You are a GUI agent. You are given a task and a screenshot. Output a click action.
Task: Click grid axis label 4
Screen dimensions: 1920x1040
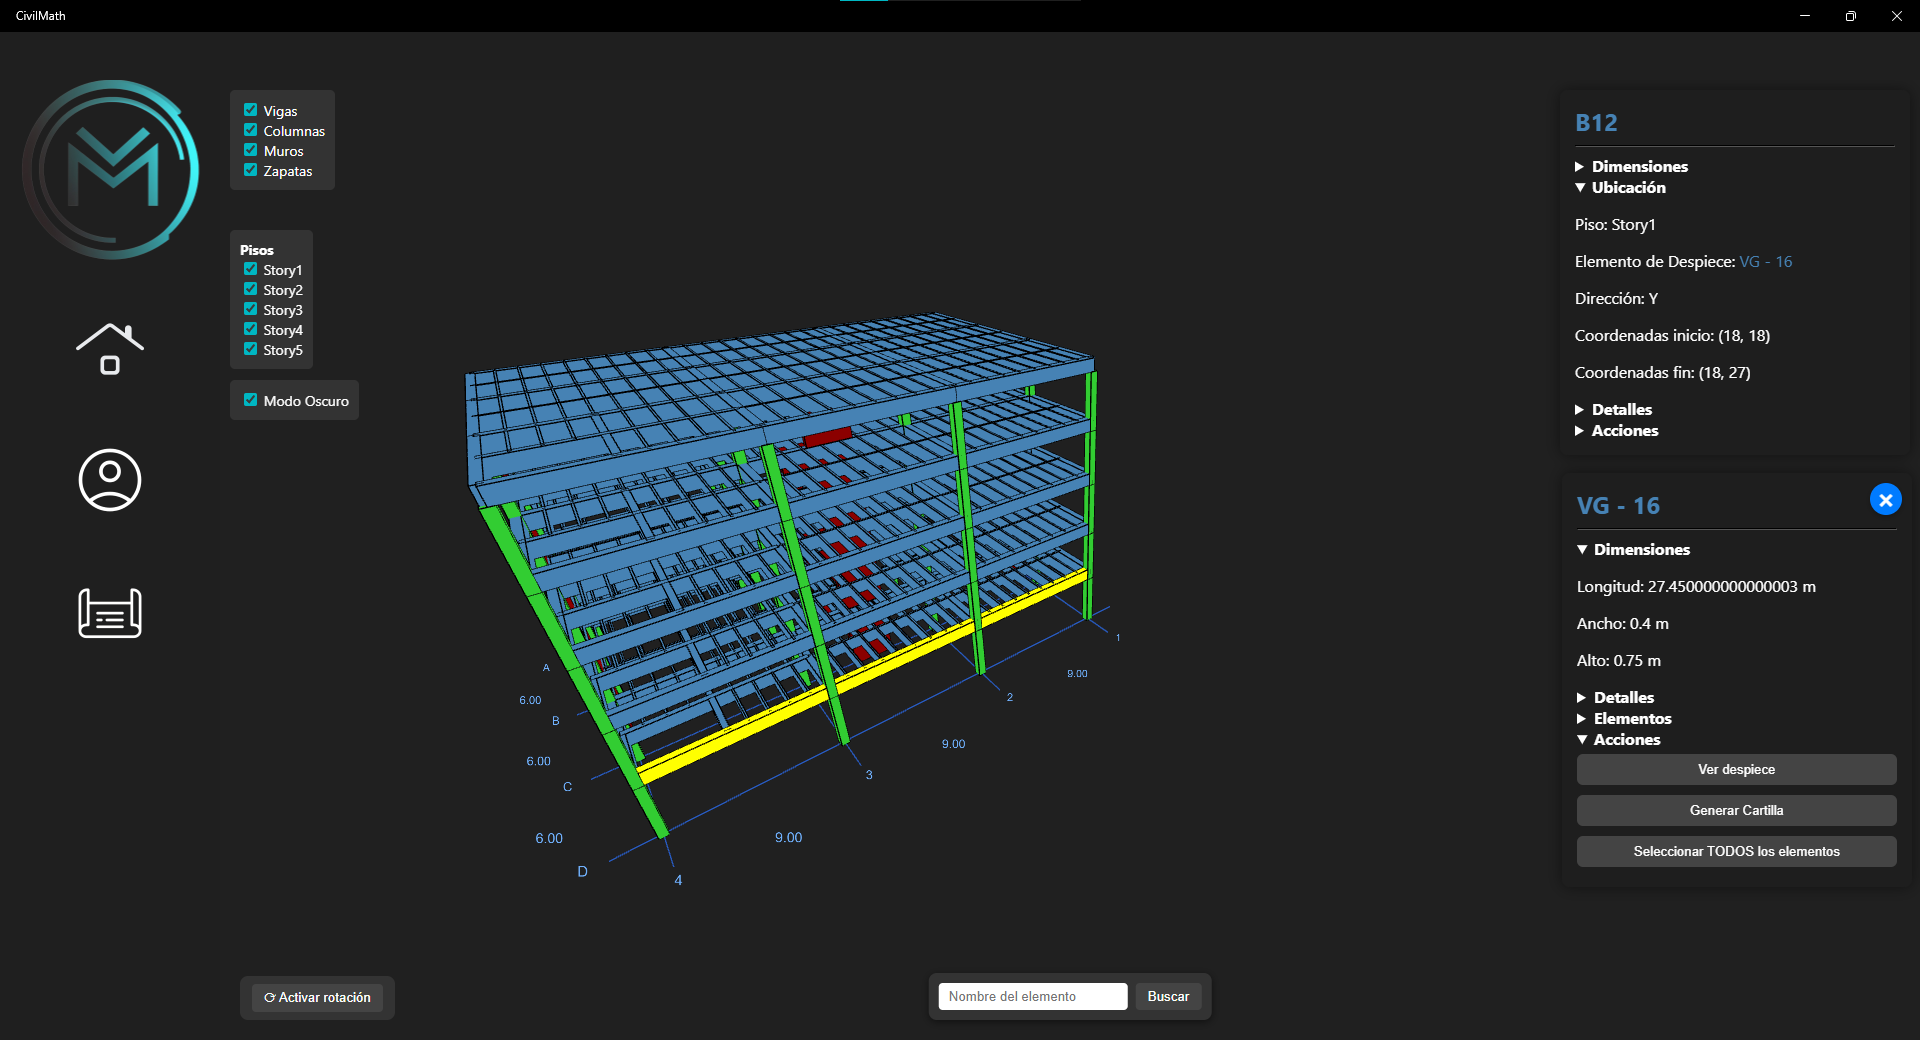click(678, 880)
